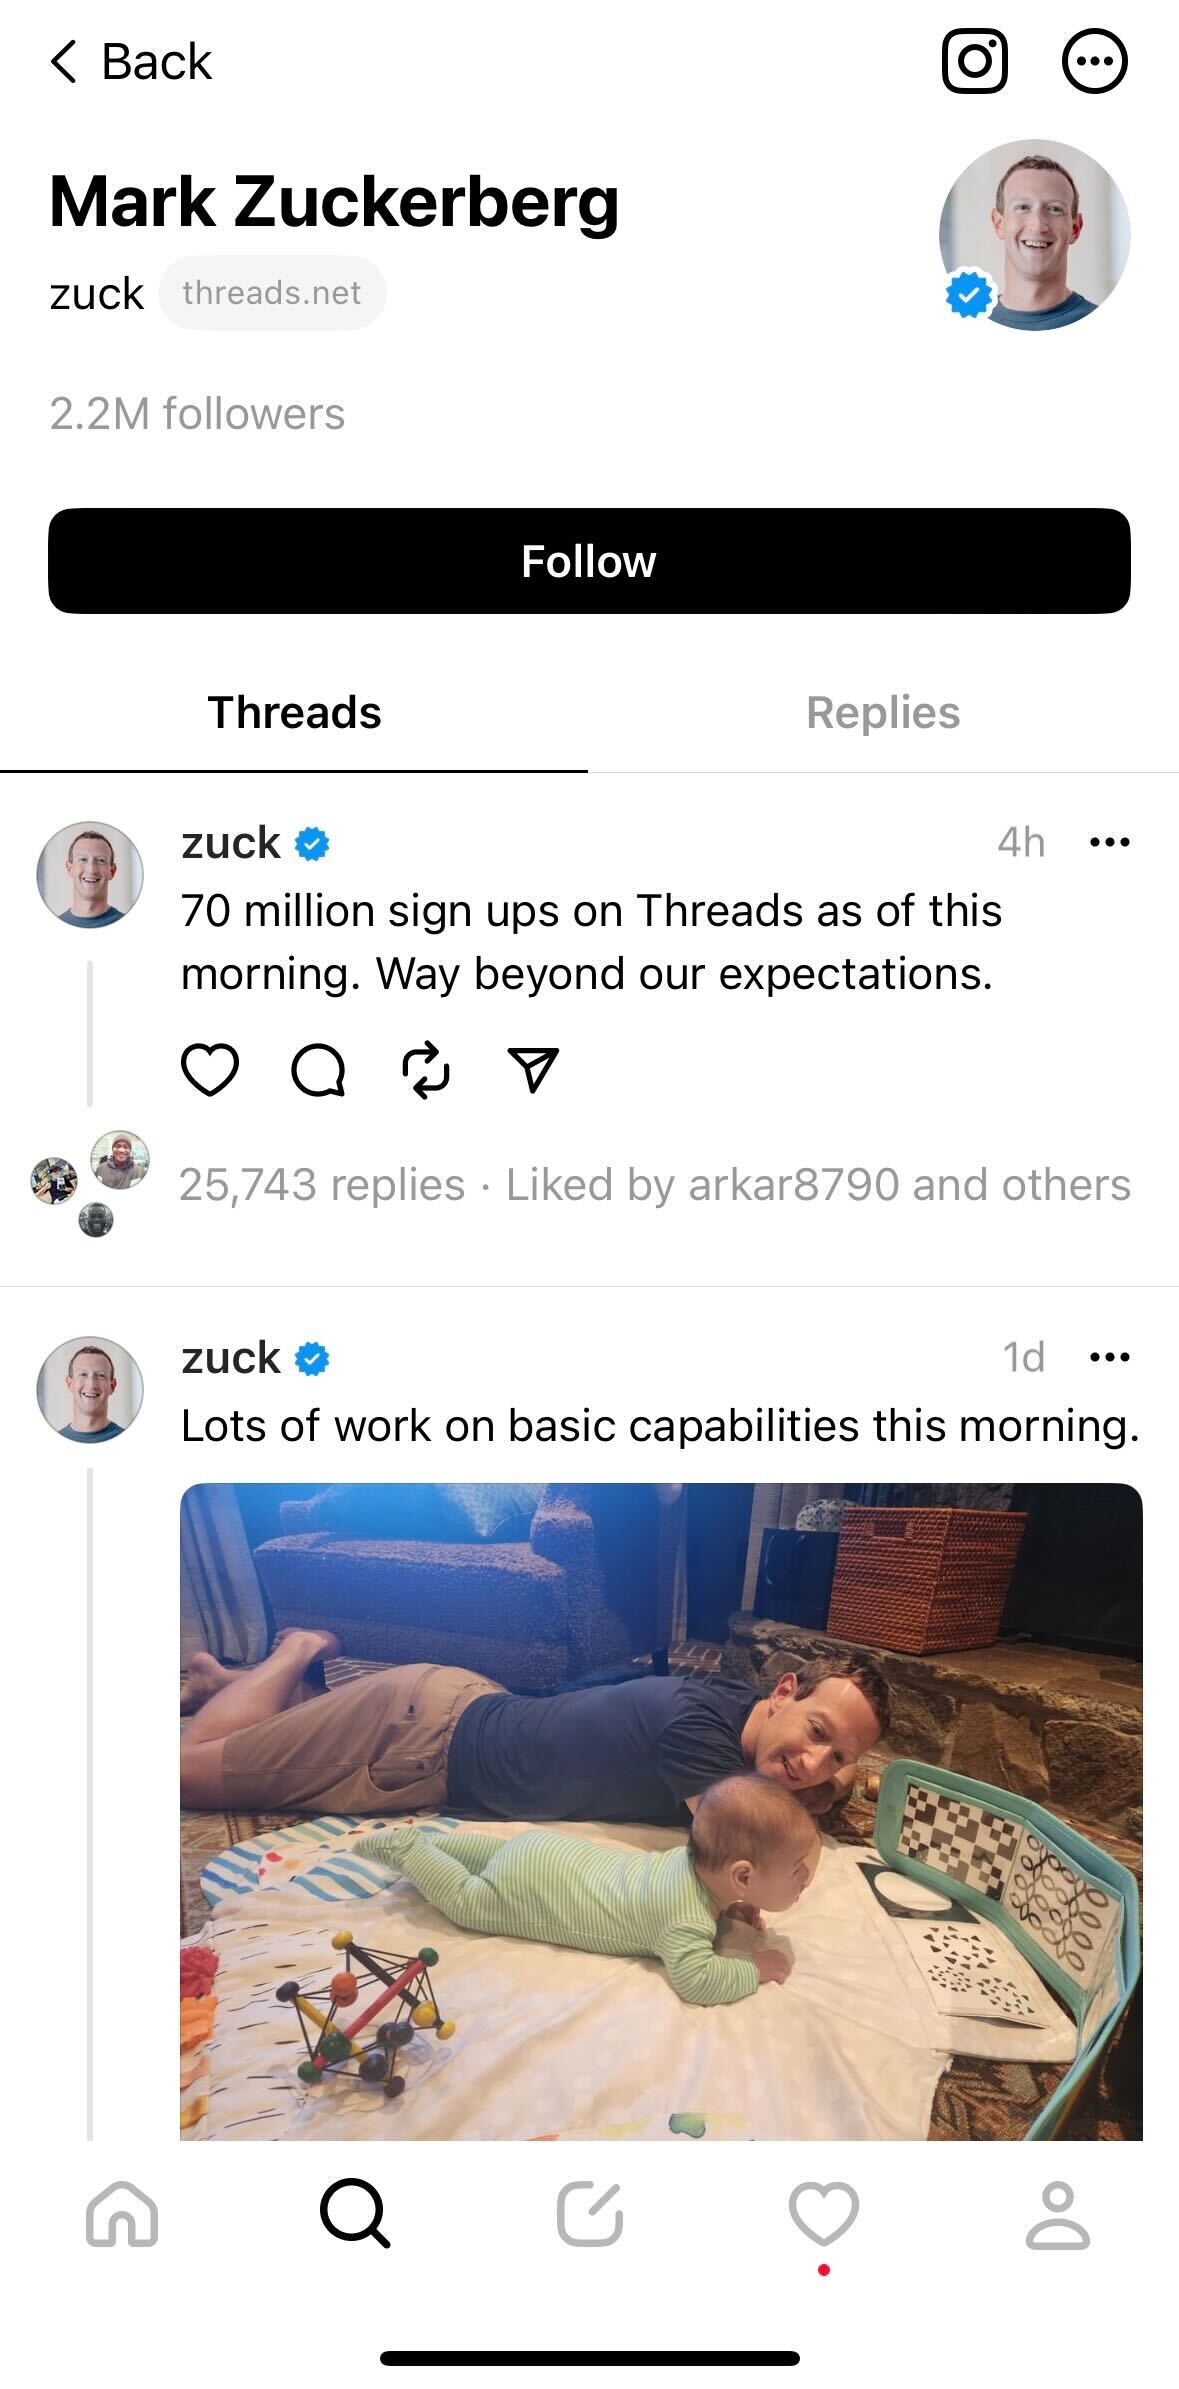Compose a new thread
The image size is (1179, 2389).
(x=590, y=2214)
